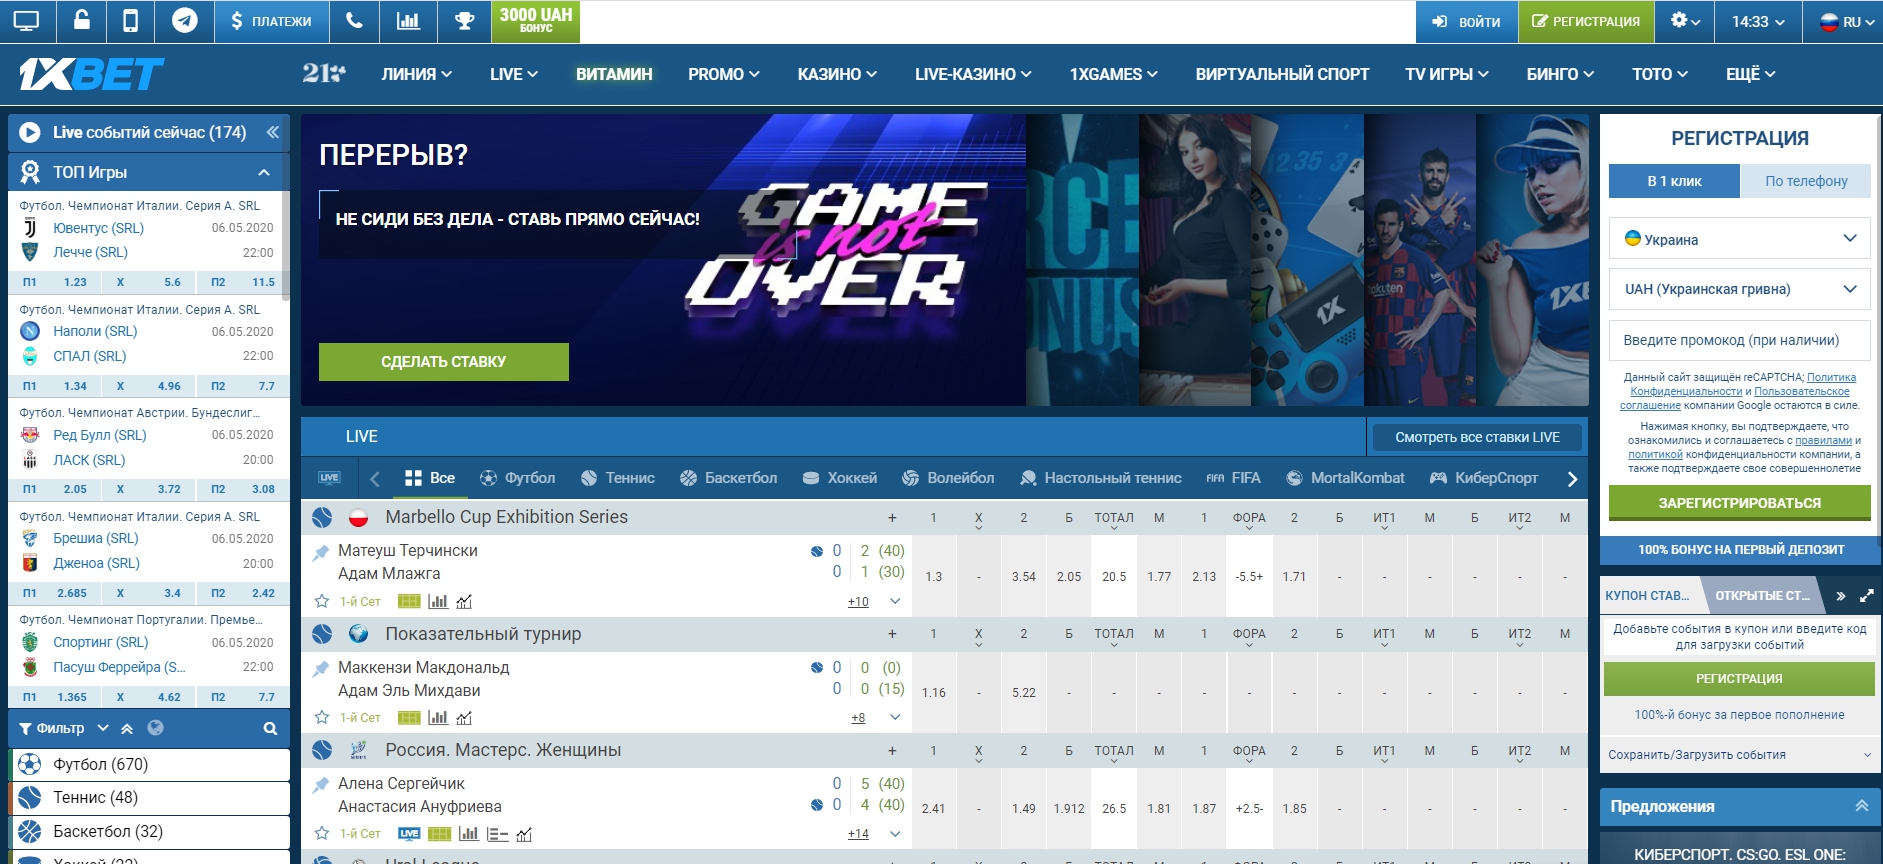Expand the coupon panel to fullscreen icon
The height and width of the screenshot is (864, 1883).
click(x=1866, y=596)
